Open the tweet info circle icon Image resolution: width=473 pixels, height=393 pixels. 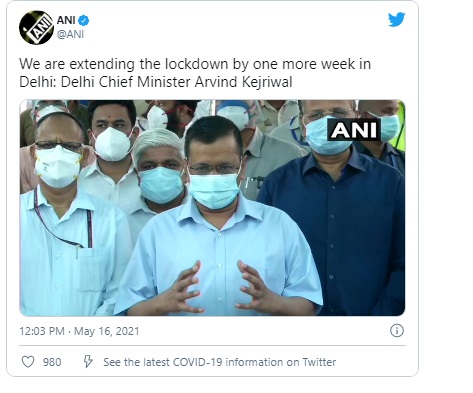click(397, 331)
